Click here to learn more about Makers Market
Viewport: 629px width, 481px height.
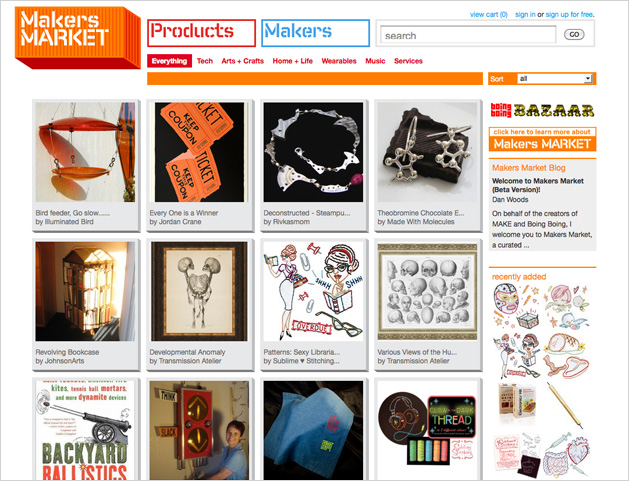(x=542, y=139)
